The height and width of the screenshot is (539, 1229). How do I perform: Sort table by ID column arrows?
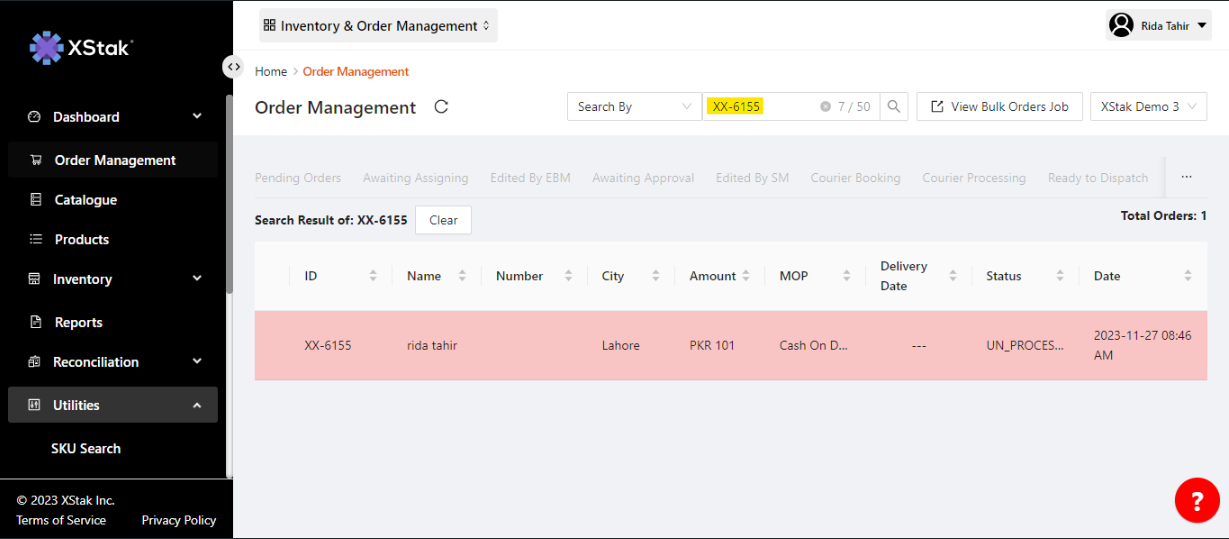coord(373,276)
